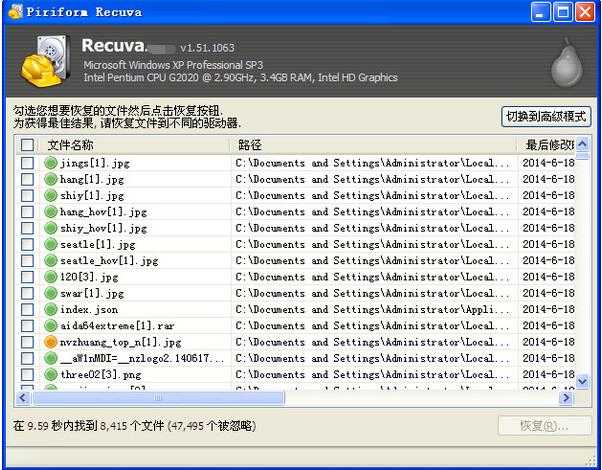The width and height of the screenshot is (602, 470).
Task: Click green status dot beside swar[1].jpg
Action: pyautogui.click(x=51, y=293)
